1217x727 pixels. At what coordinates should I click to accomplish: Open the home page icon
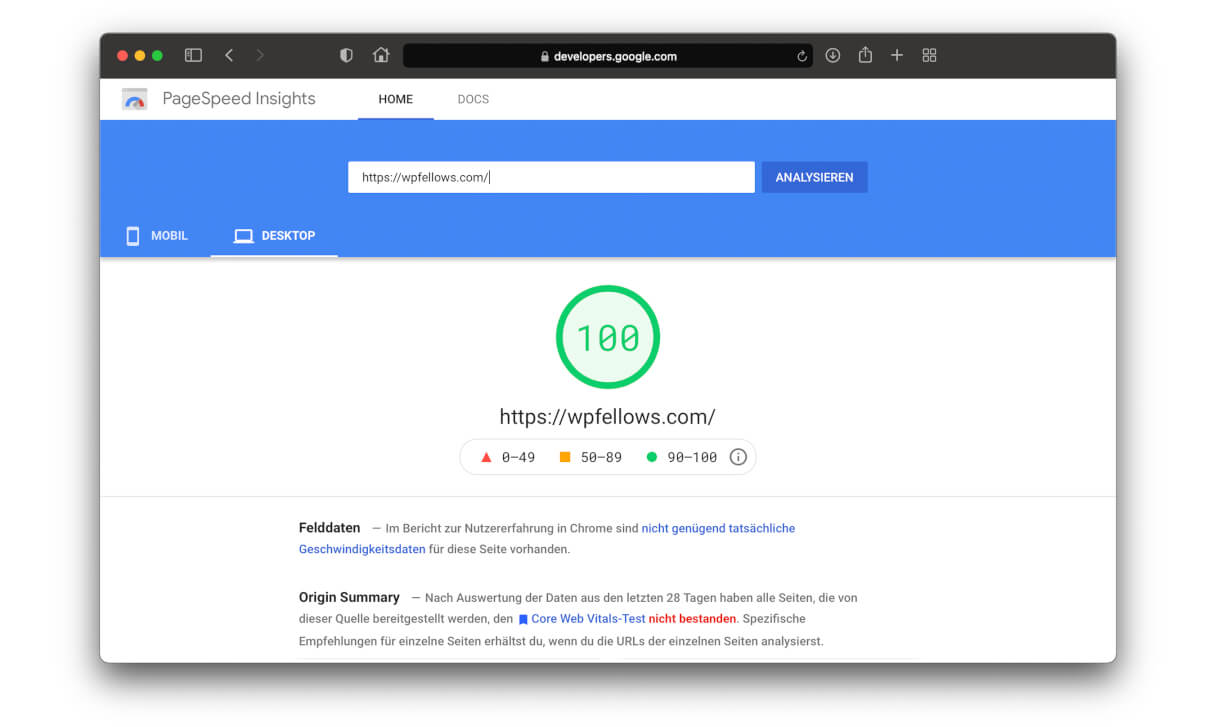pos(381,55)
